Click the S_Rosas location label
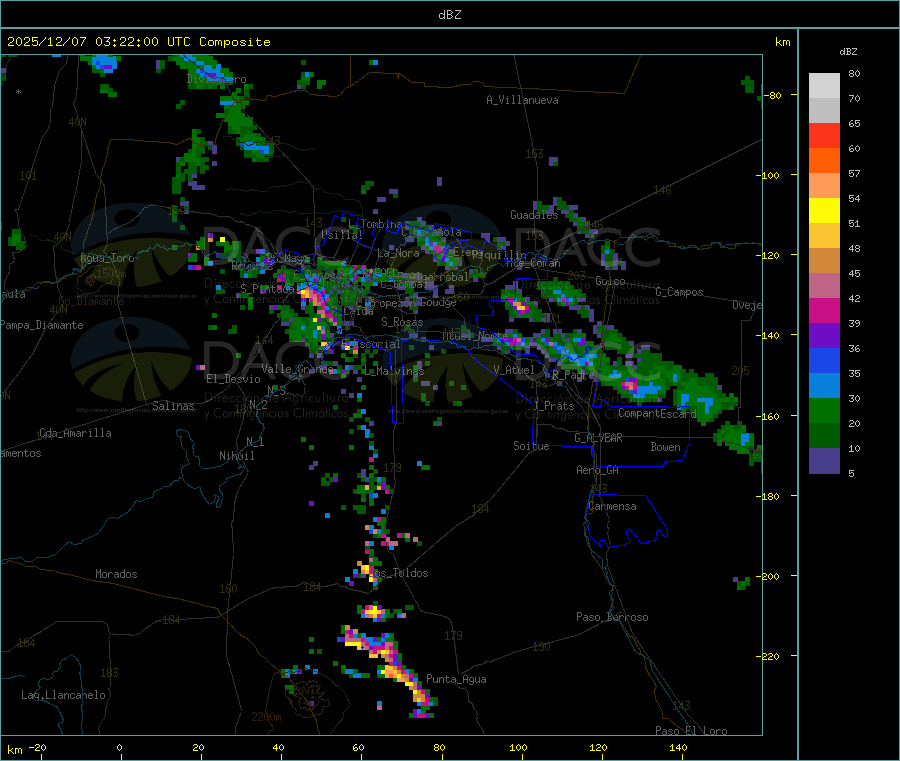Viewport: 900px width, 761px height. 402,322
